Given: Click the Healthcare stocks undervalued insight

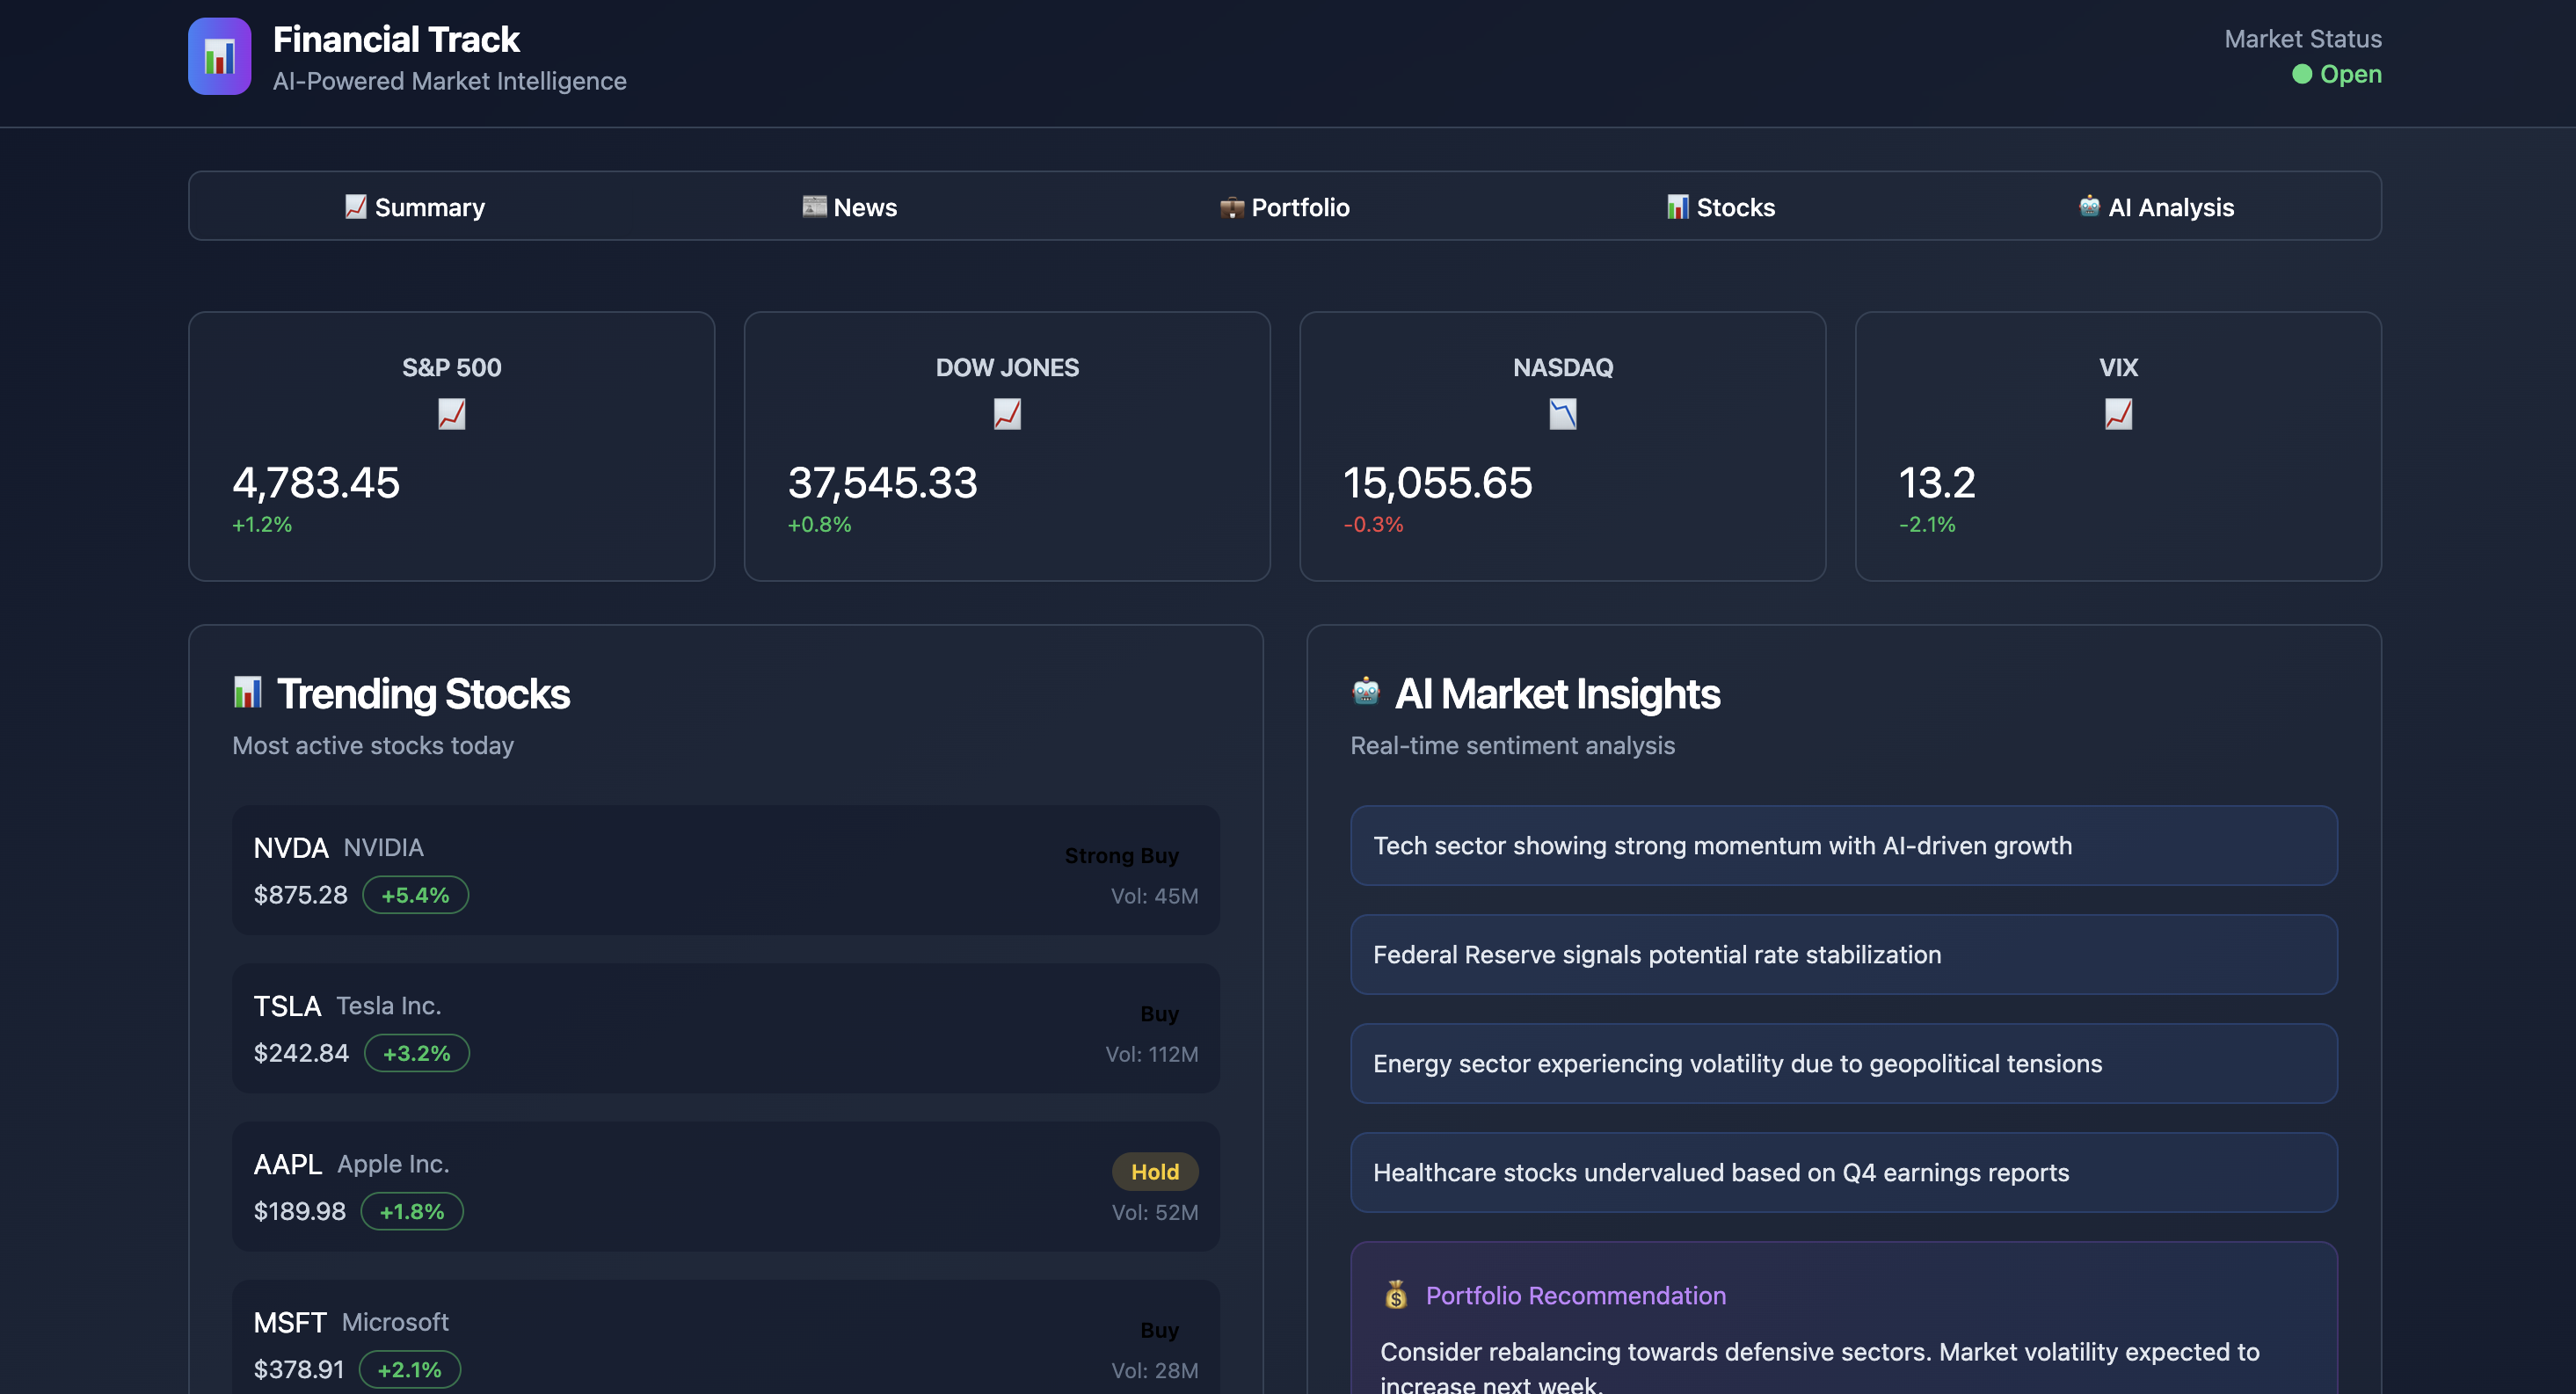Looking at the screenshot, I should (1843, 1172).
